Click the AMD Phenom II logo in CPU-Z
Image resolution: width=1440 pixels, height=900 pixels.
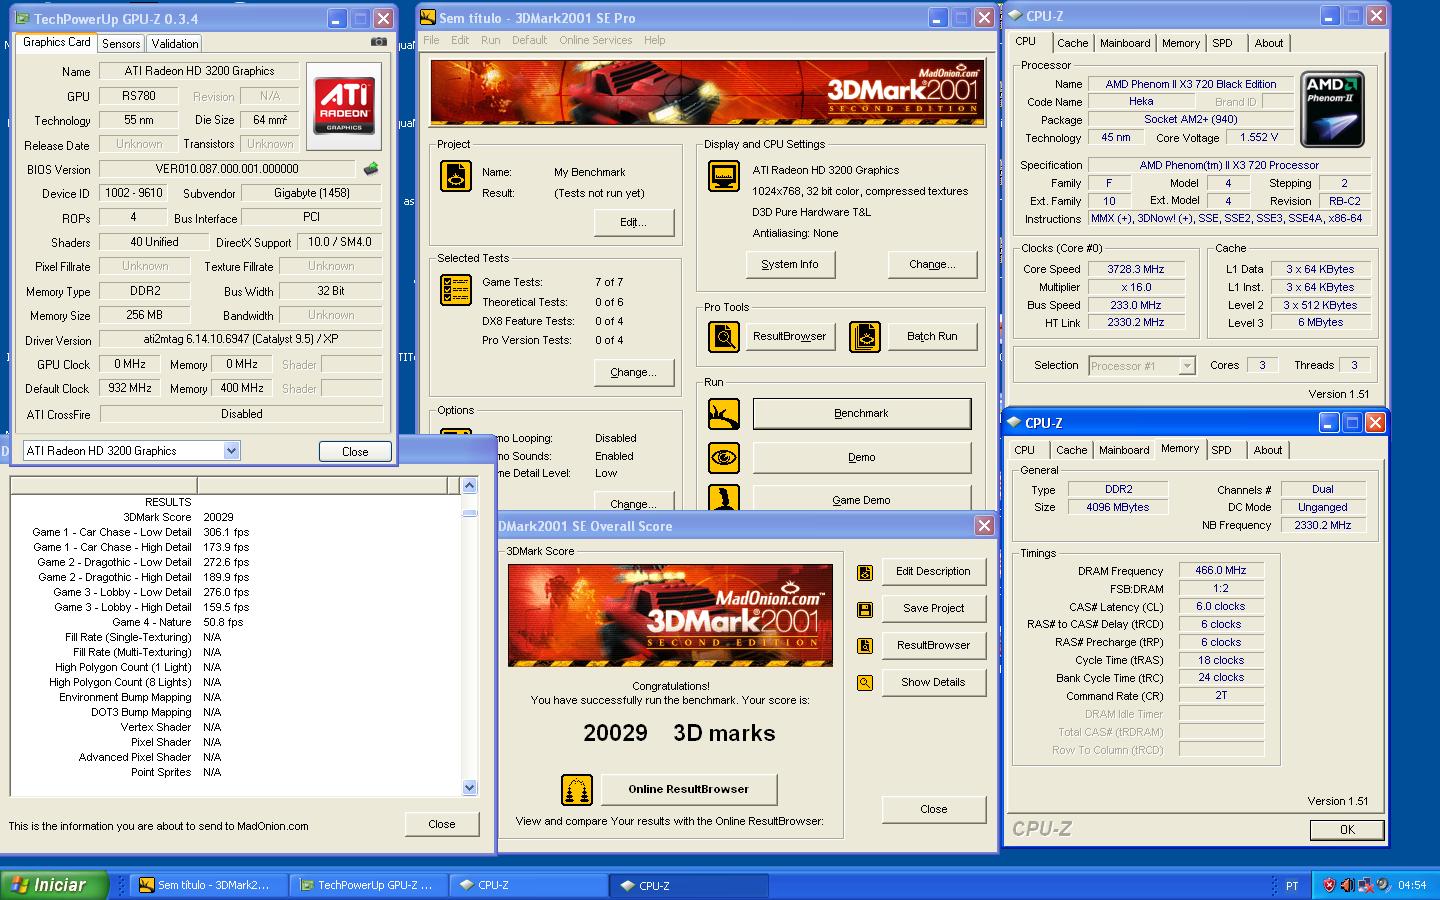click(x=1333, y=110)
